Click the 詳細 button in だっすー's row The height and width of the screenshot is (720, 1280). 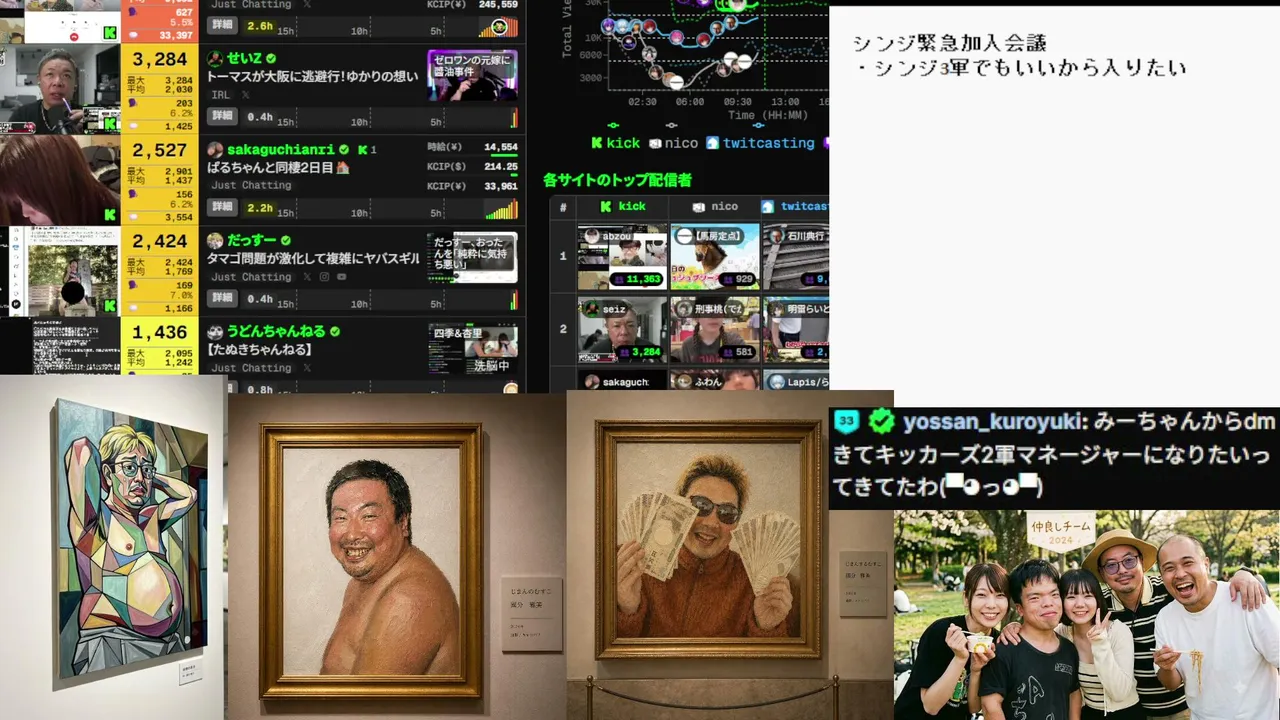point(222,299)
